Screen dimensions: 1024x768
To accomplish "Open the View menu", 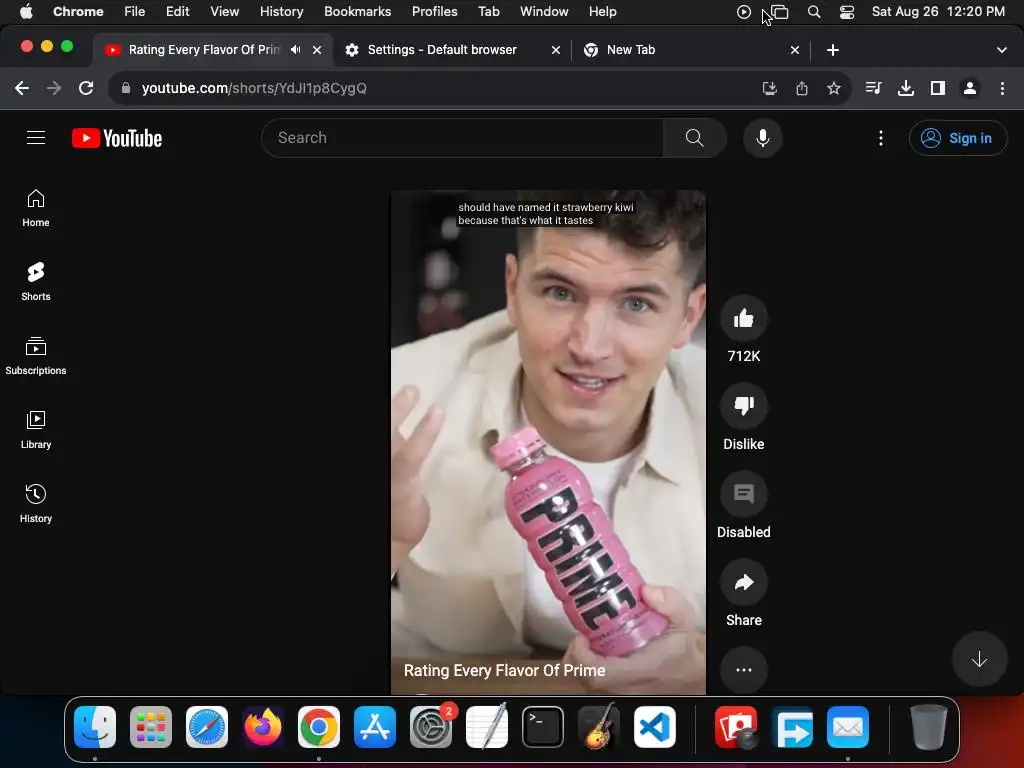I will coord(225,12).
